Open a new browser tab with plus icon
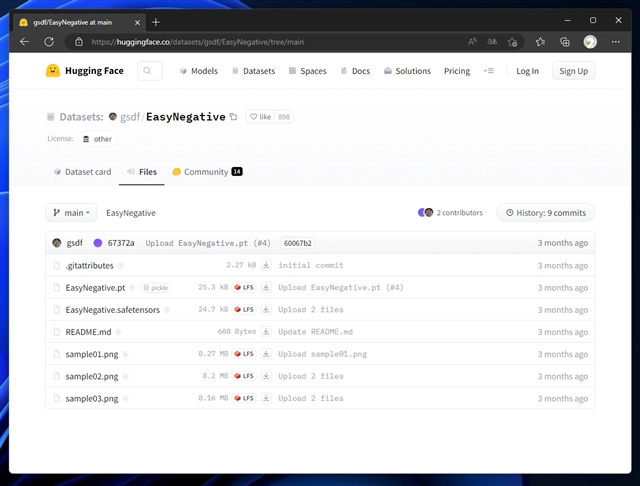The width and height of the screenshot is (640, 486). pyautogui.click(x=156, y=22)
